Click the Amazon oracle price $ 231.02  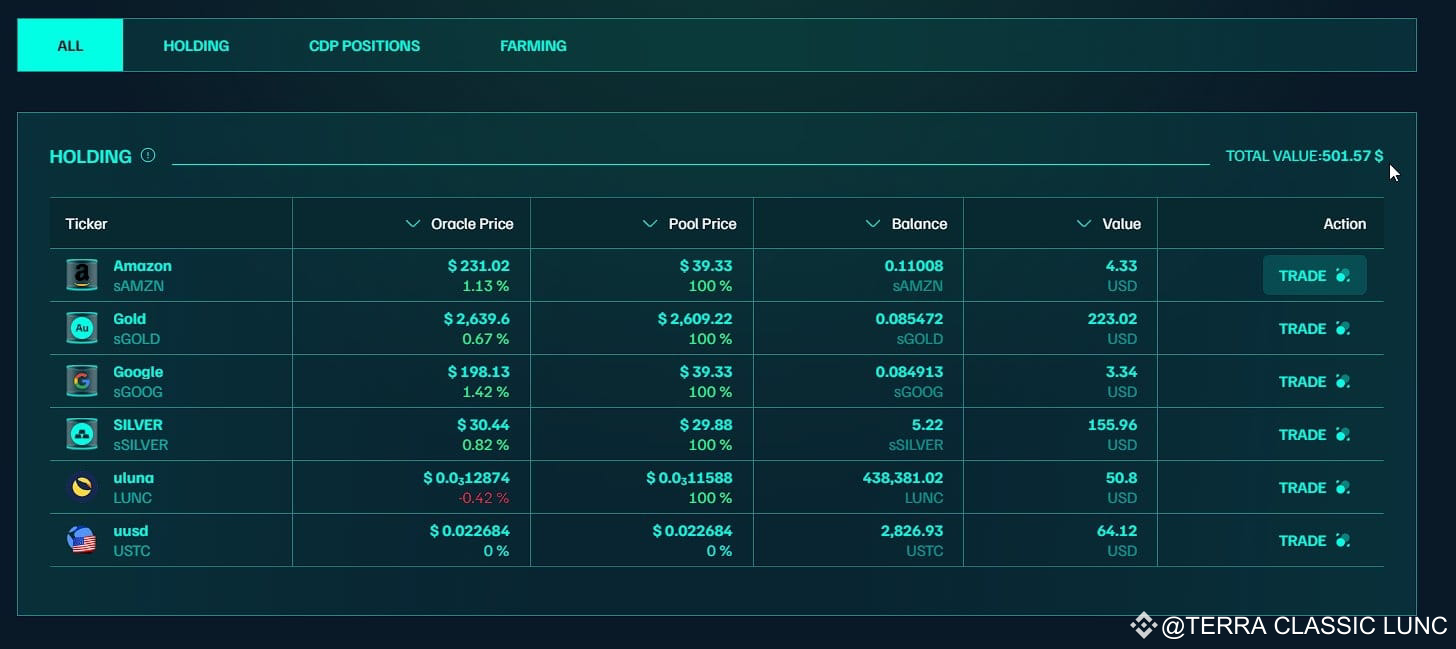(478, 266)
